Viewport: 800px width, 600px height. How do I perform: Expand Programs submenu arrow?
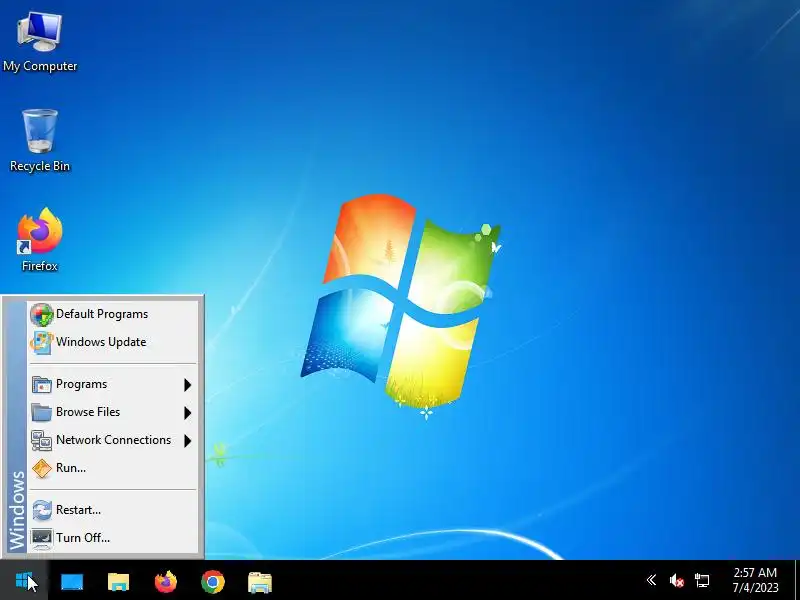188,385
